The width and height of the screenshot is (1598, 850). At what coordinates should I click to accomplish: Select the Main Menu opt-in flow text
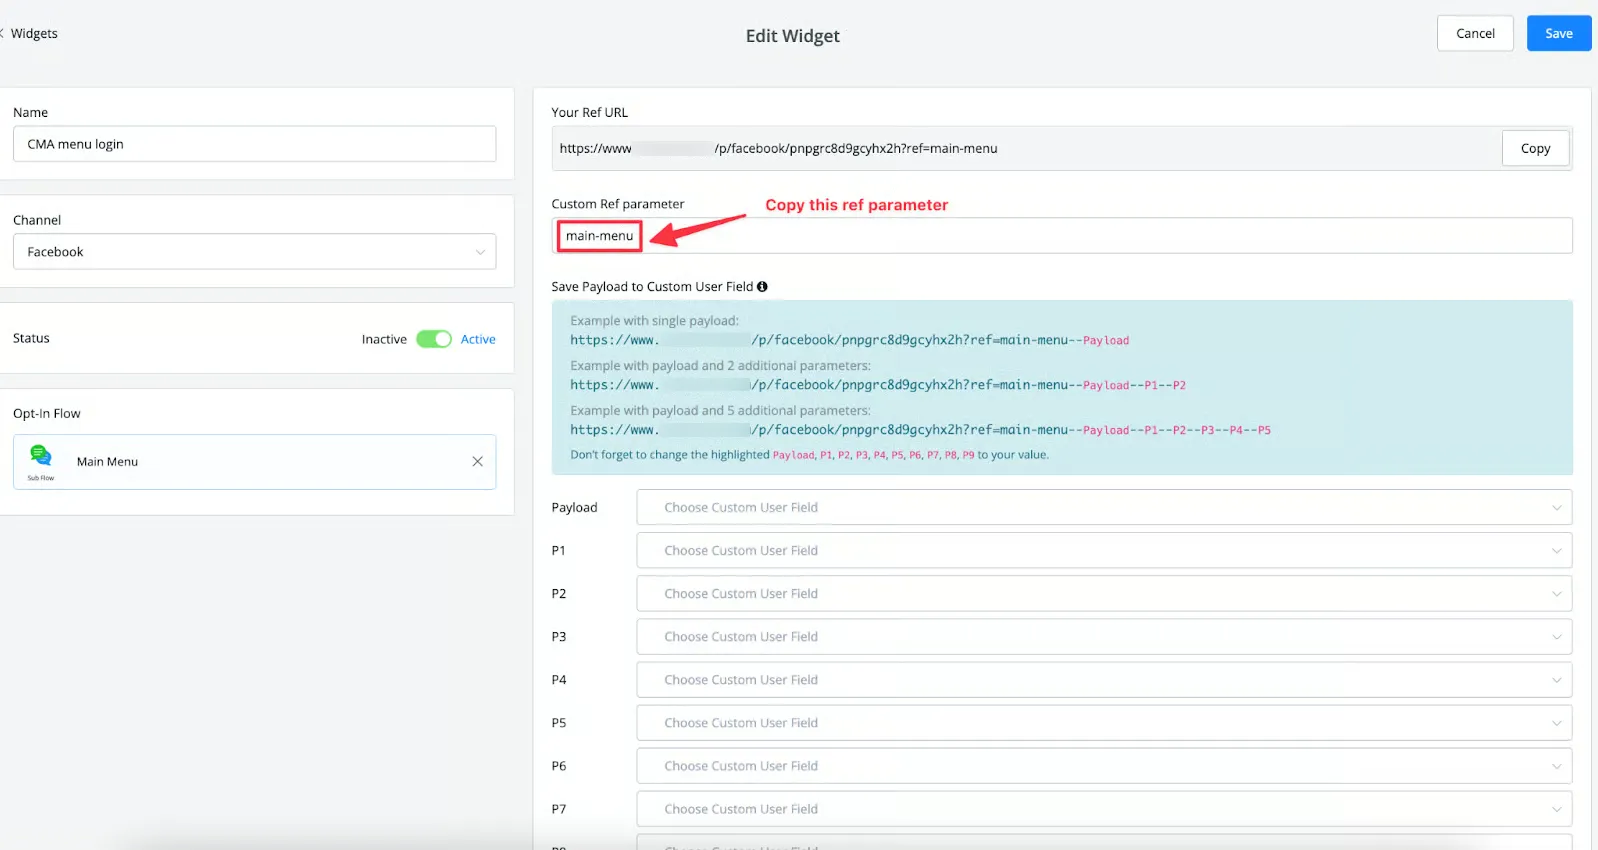coord(107,462)
